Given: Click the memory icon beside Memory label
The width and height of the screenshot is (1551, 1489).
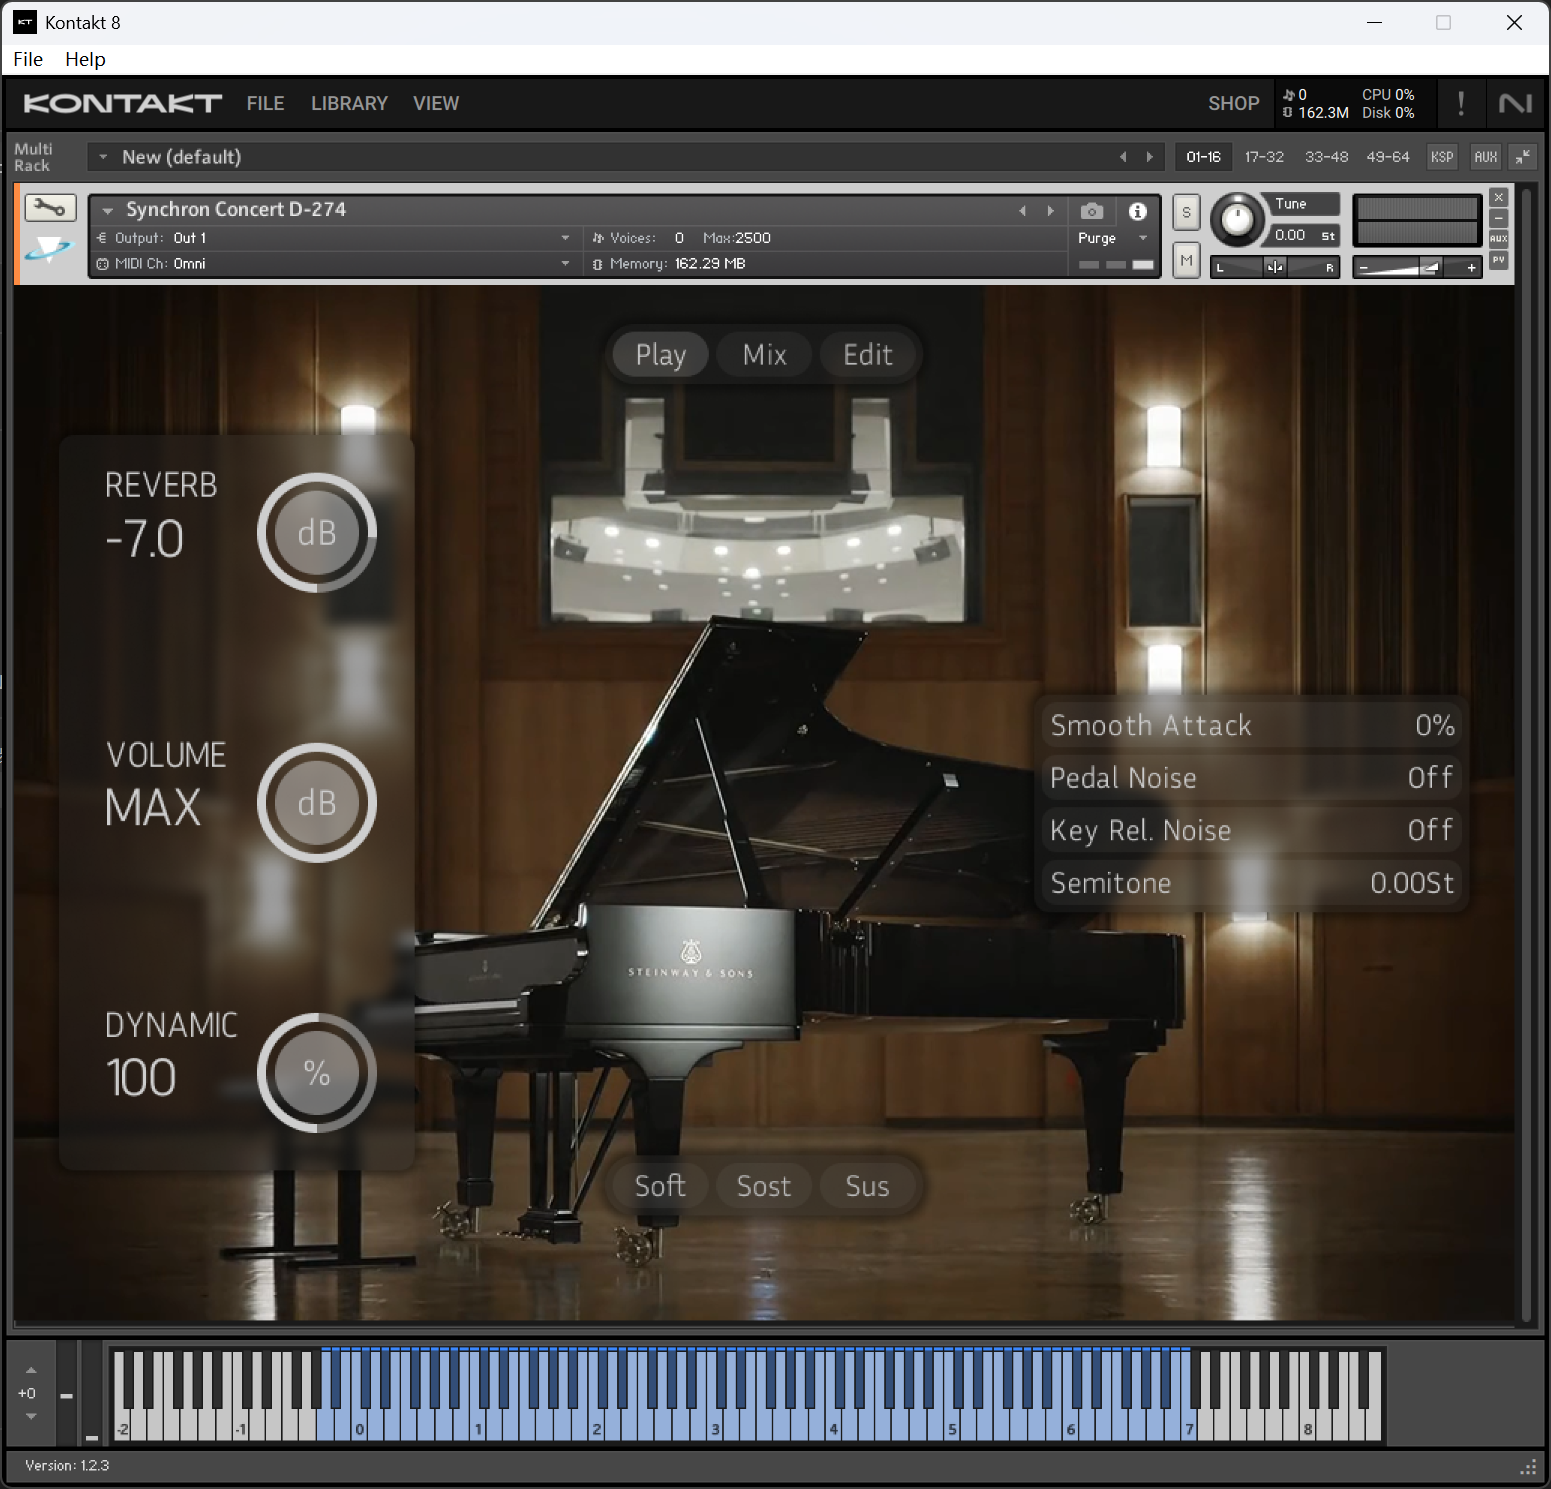Looking at the screenshot, I should (597, 264).
